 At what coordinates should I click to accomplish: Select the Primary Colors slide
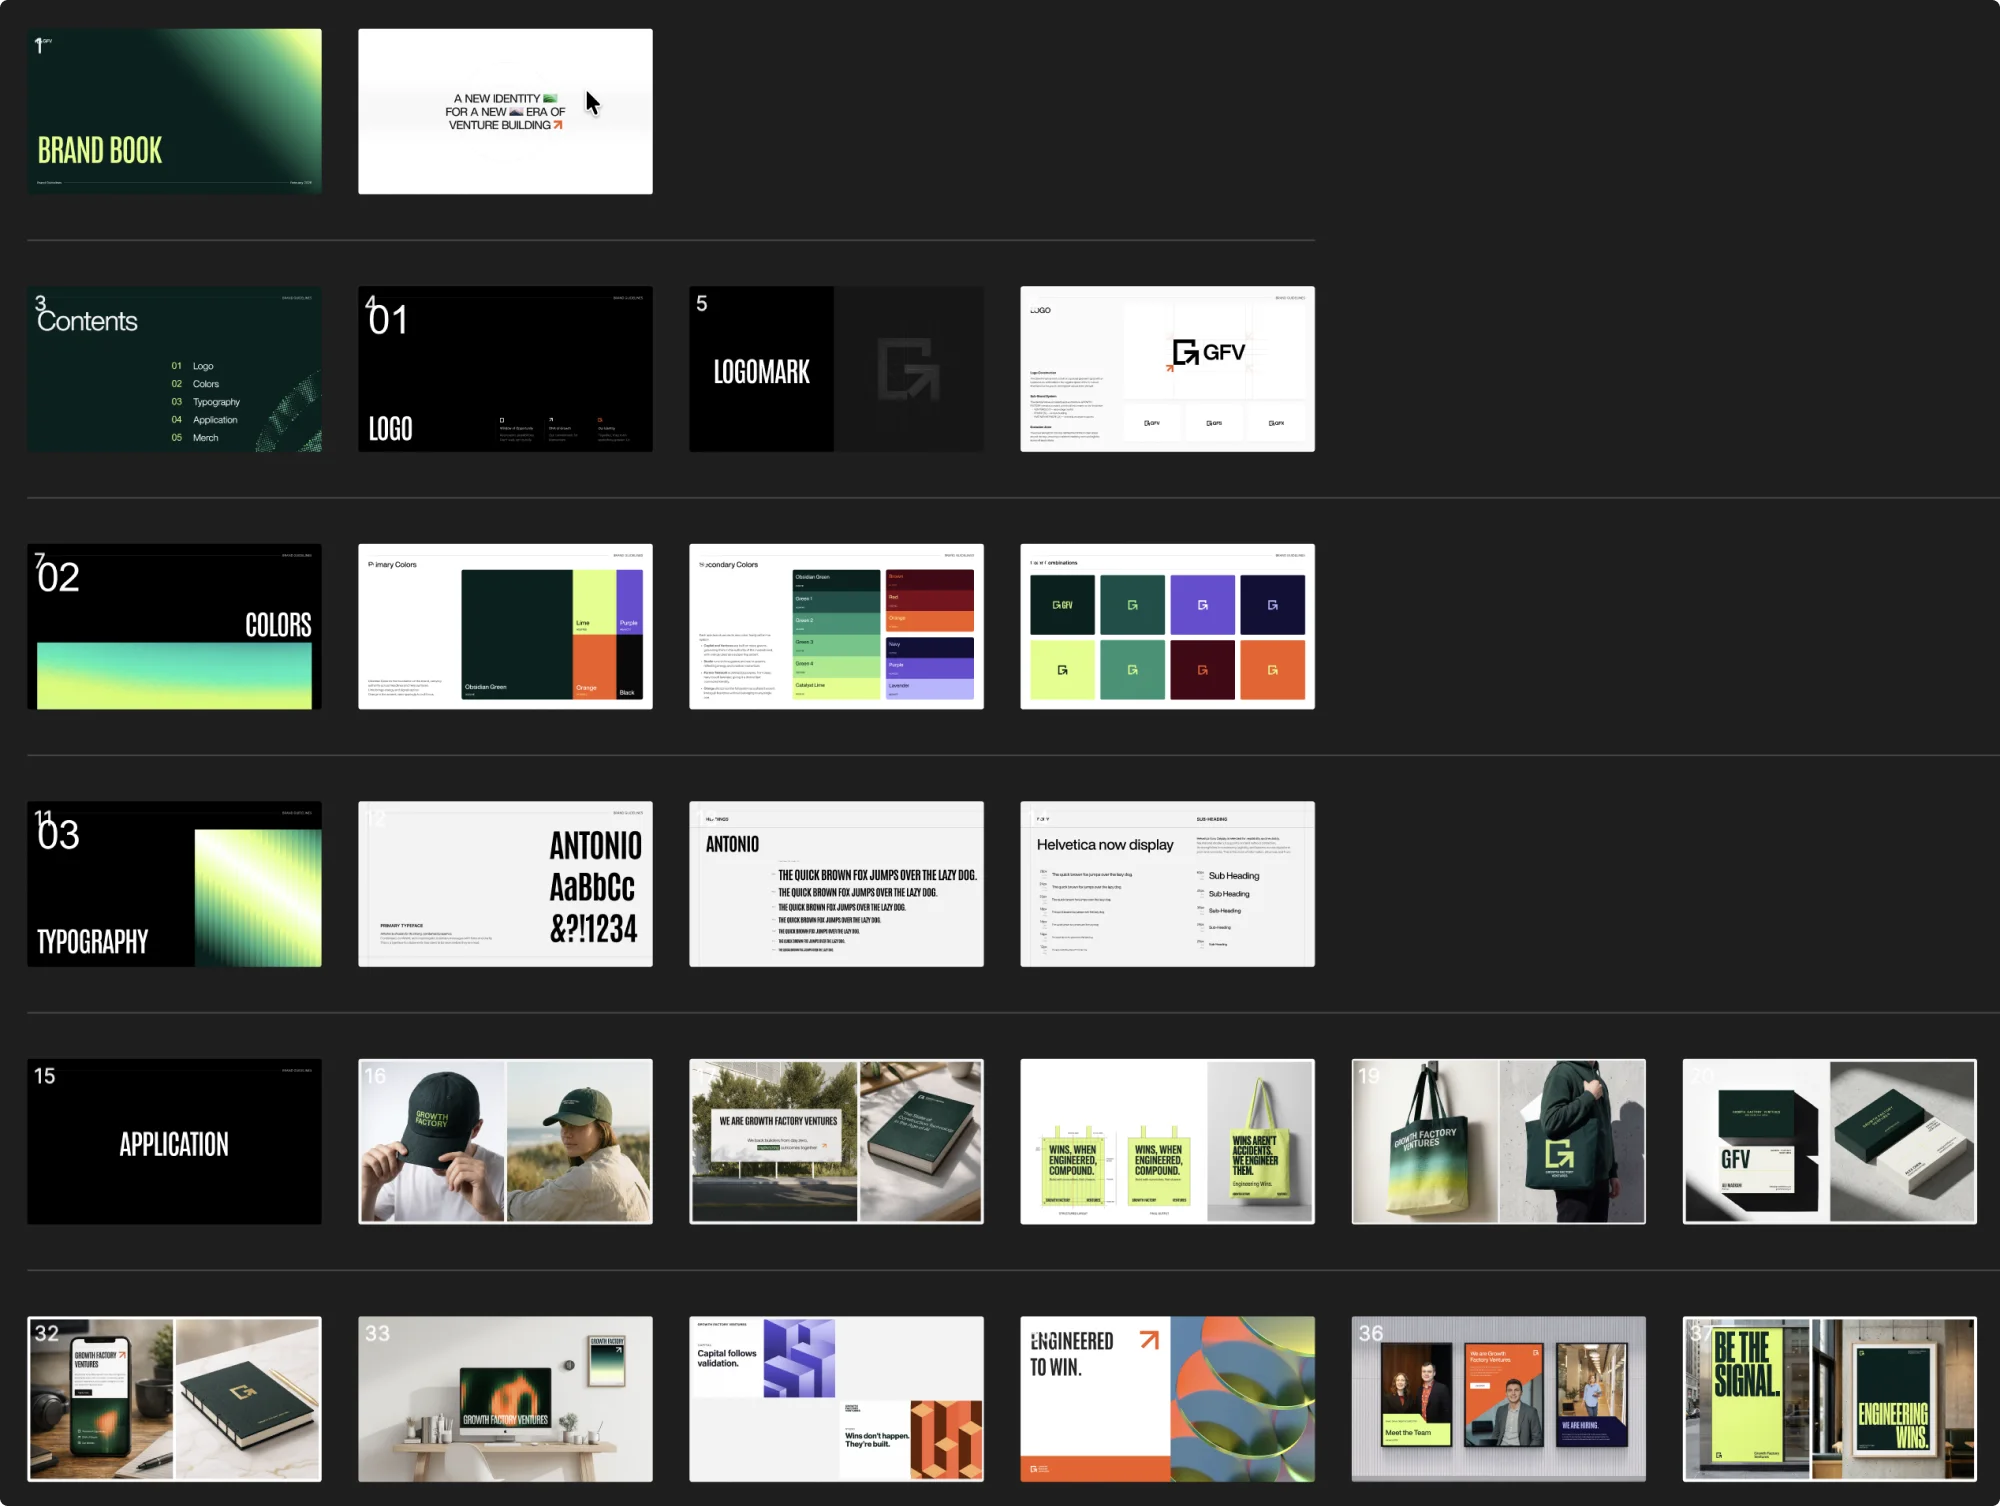tap(505, 627)
